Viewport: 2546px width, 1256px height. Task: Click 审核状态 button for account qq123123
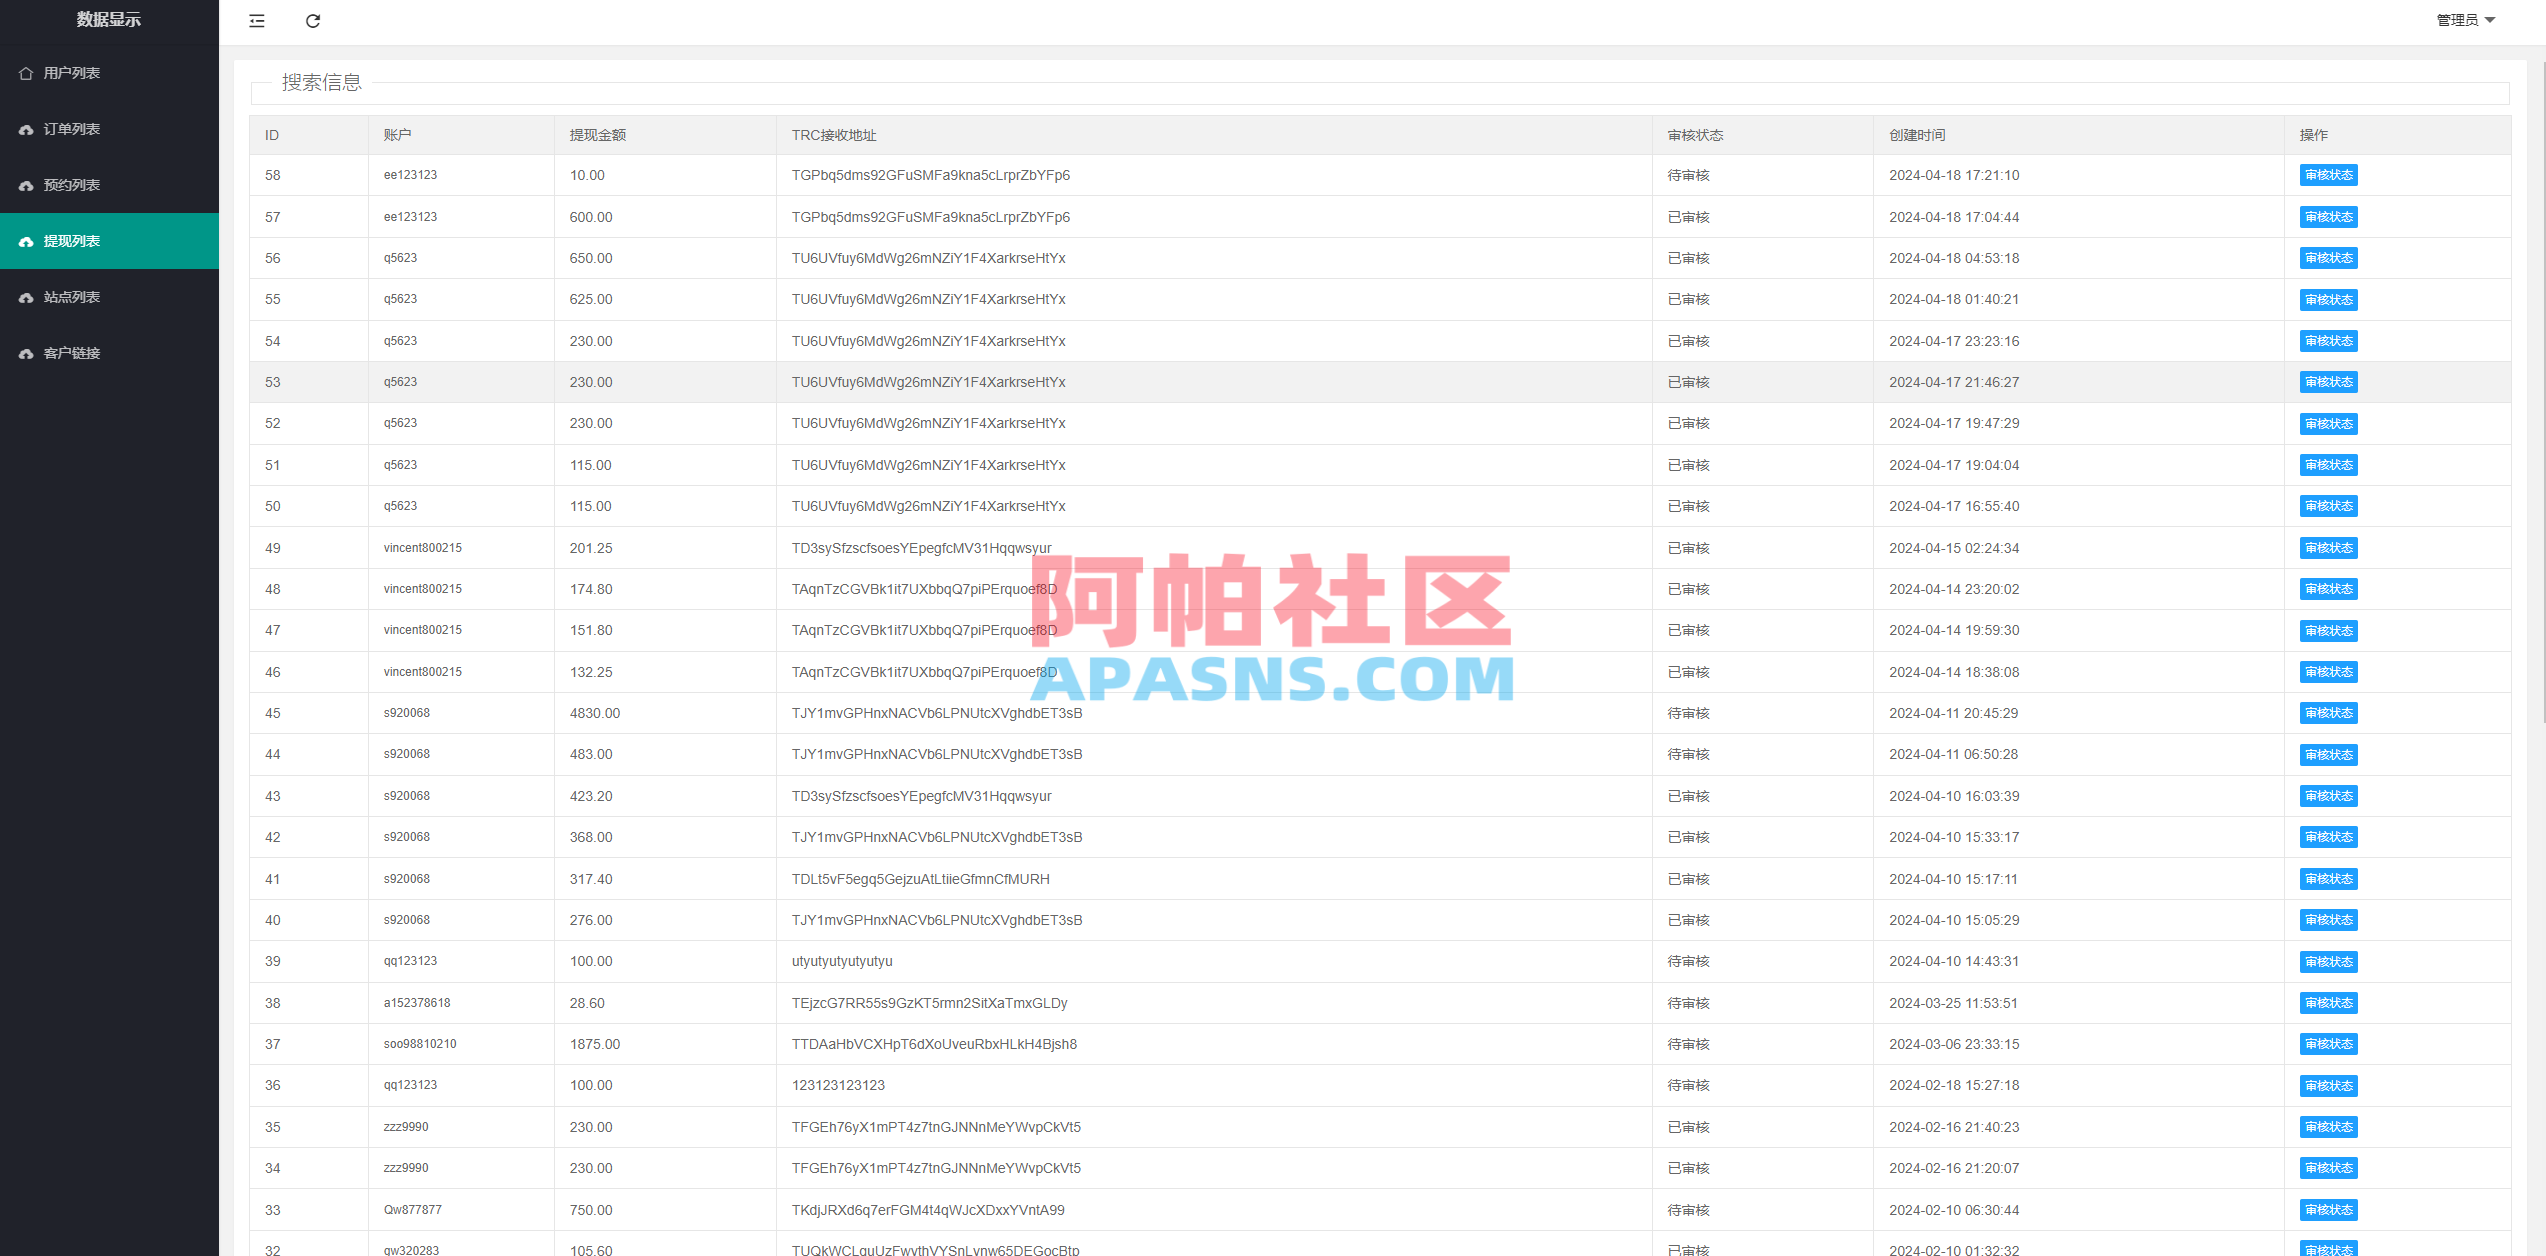[x=2328, y=961]
